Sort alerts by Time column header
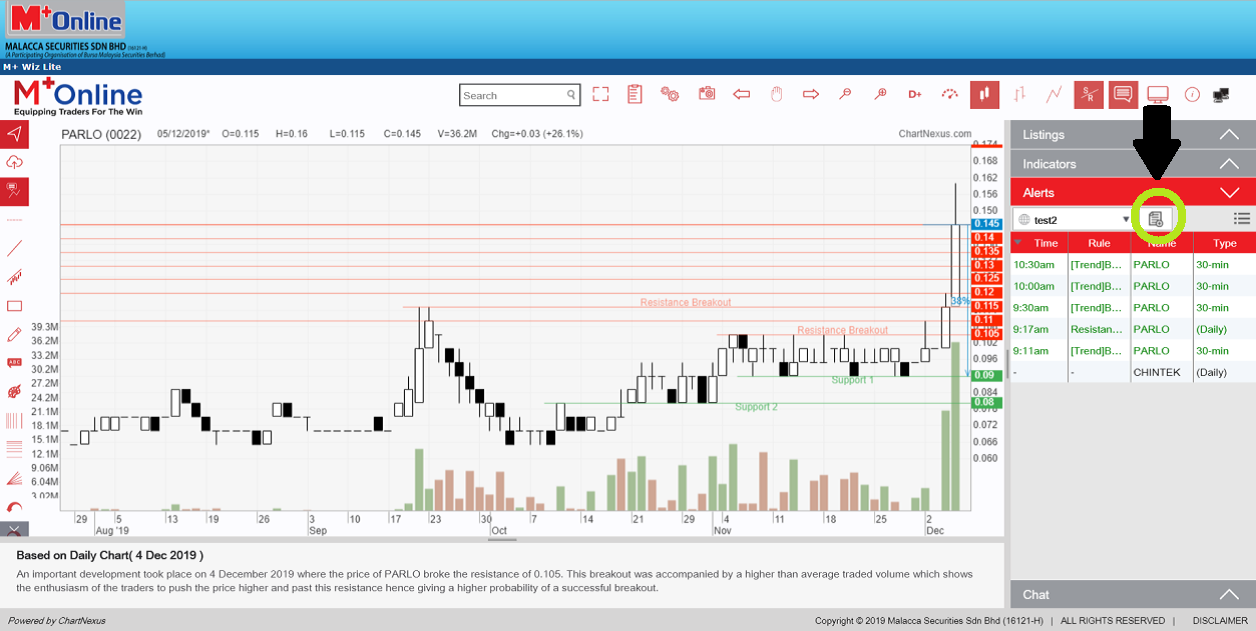Viewport: 1256px width, 631px height. (x=1045, y=243)
